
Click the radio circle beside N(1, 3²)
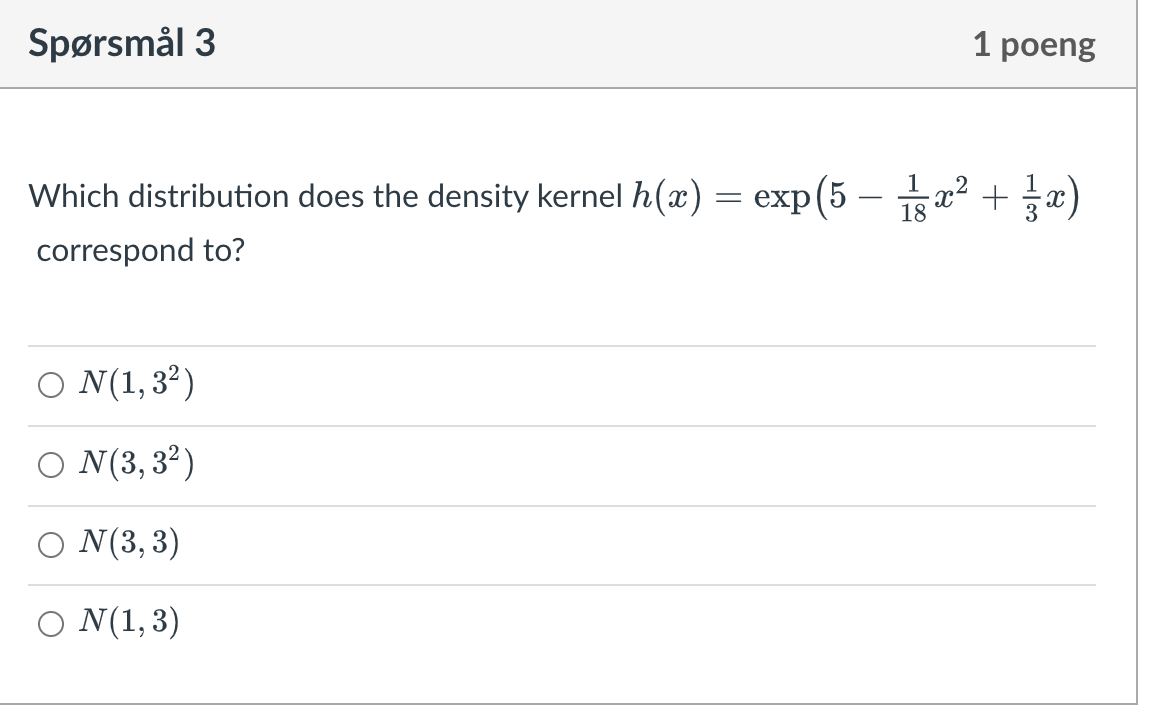(x=51, y=384)
